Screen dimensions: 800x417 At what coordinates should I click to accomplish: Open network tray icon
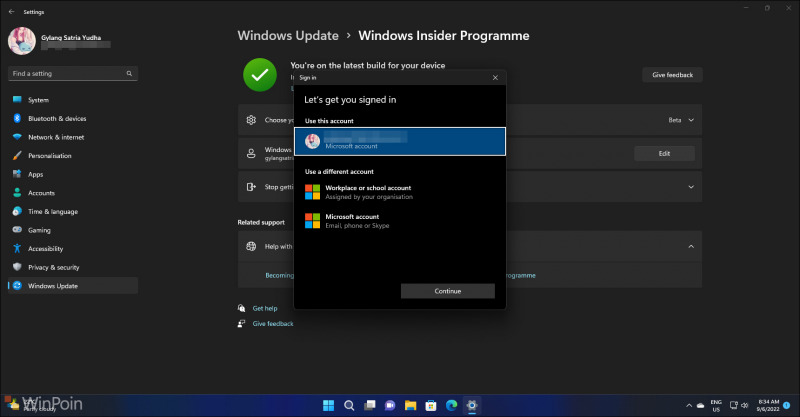[x=734, y=406]
